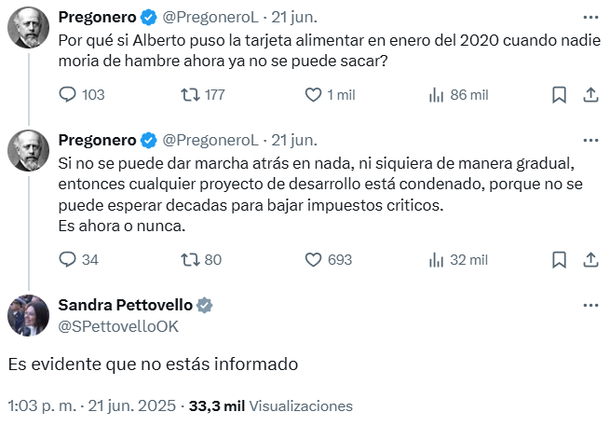The width and height of the screenshot is (610, 426).
Task: Share the first Pregonero tweet
Action: pyautogui.click(x=589, y=95)
